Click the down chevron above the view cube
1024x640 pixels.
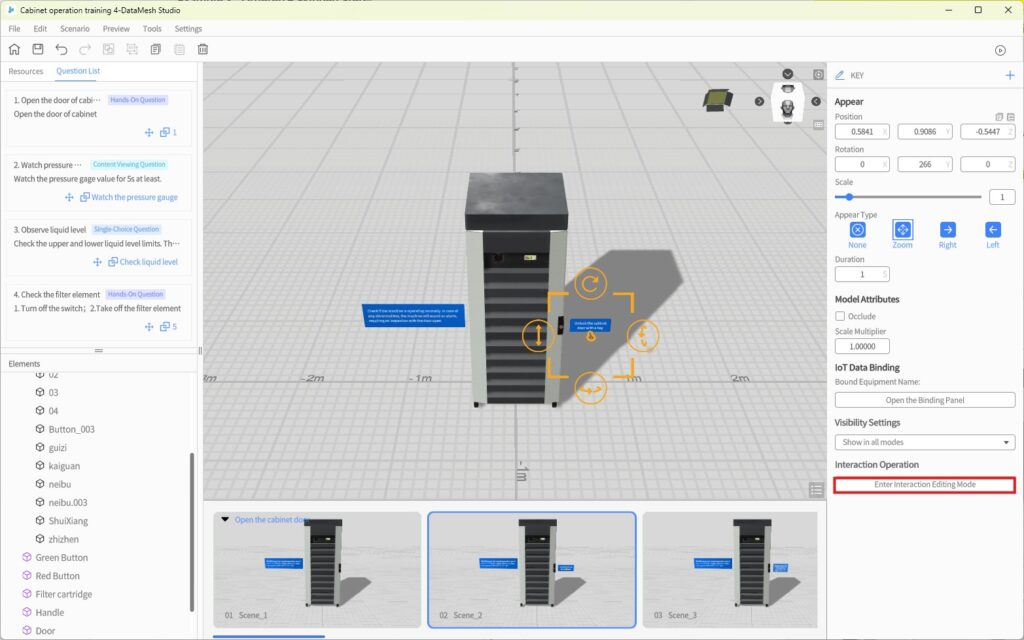click(x=788, y=74)
